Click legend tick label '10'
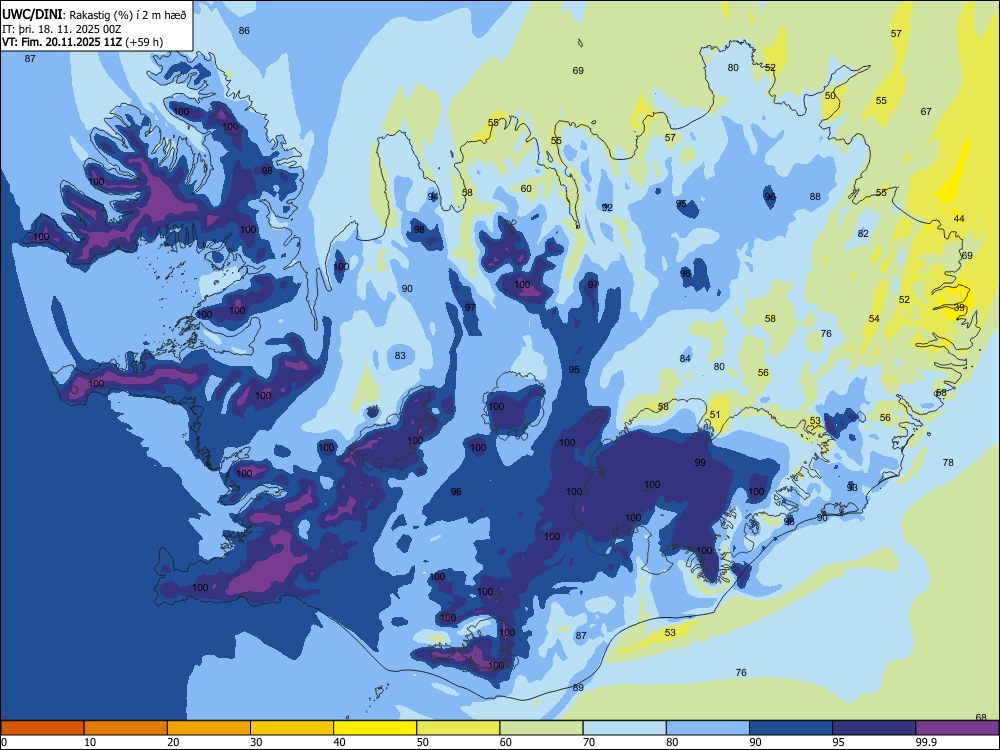1000x750 pixels. click(x=90, y=742)
